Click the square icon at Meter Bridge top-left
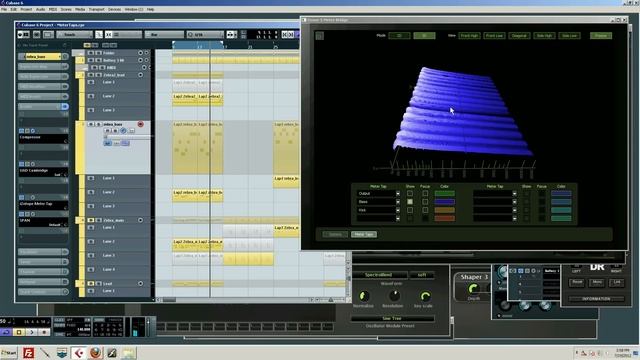This screenshot has height=360, width=640. click(320, 36)
